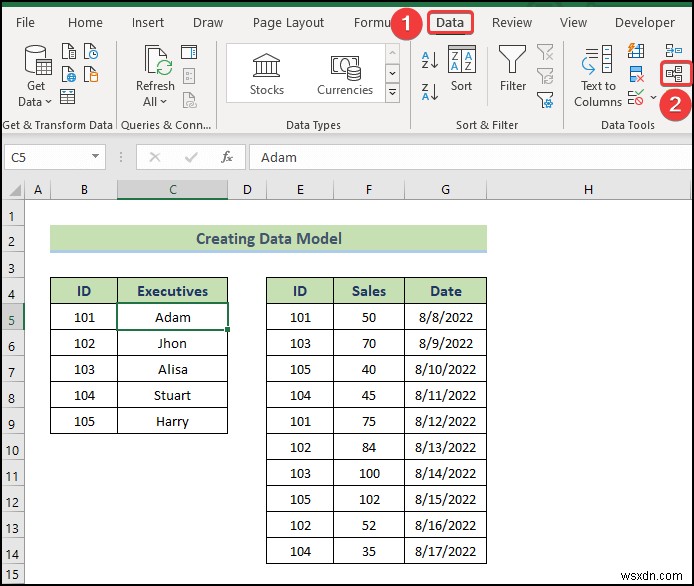Image resolution: width=694 pixels, height=586 pixels.
Task: Select the Data ribbon tab
Action: click(x=450, y=23)
